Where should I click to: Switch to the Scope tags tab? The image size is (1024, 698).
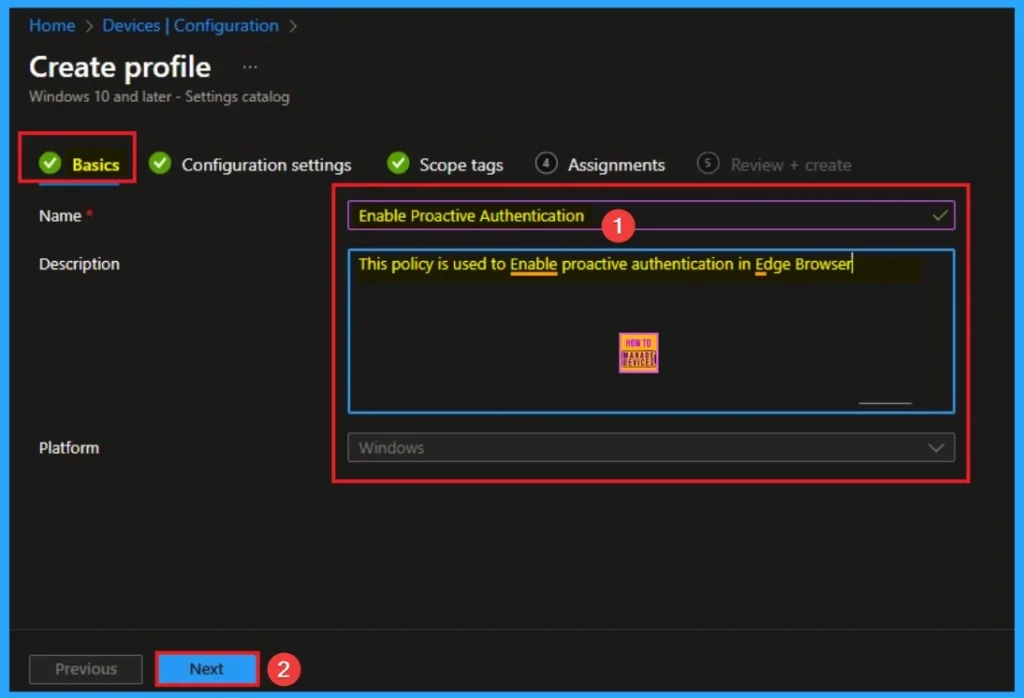point(445,165)
